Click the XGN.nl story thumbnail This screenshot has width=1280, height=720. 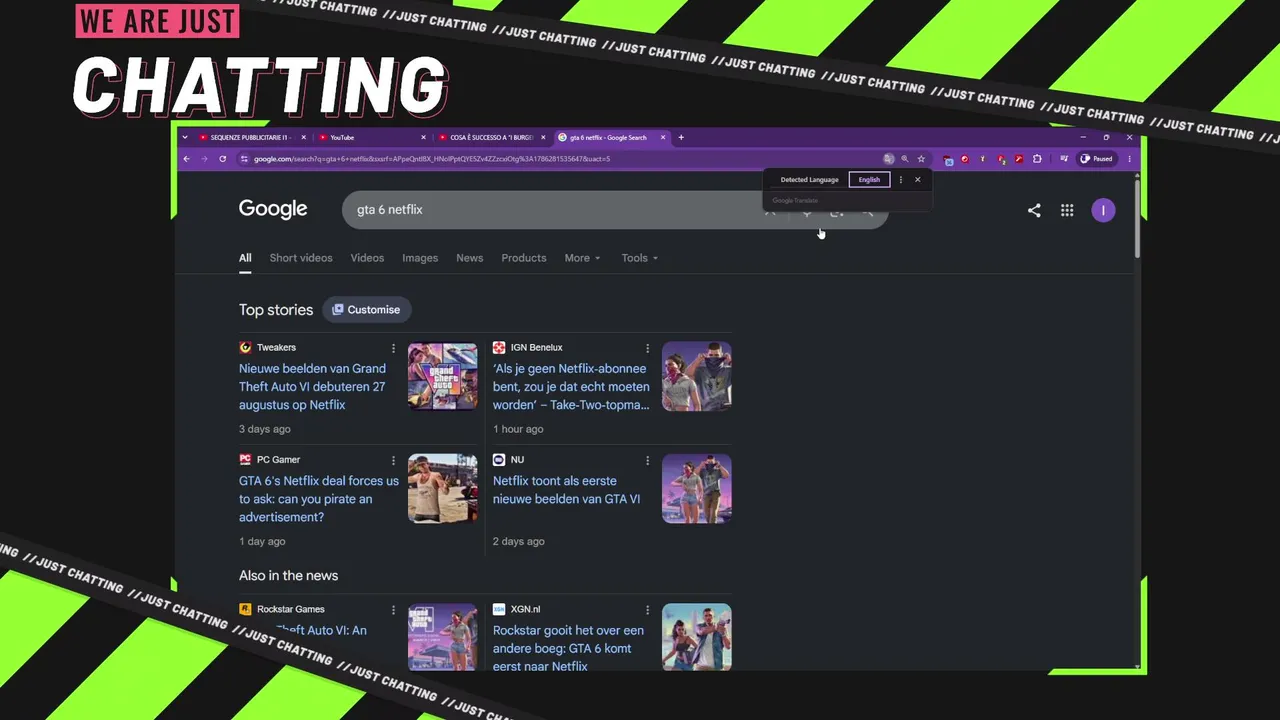[x=697, y=637]
